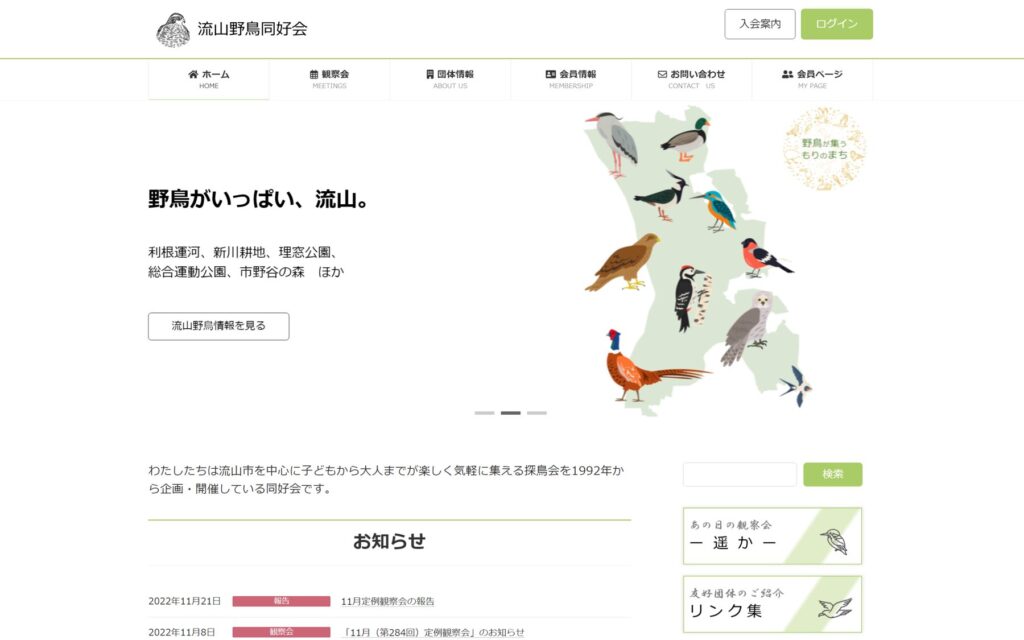Click the round 野鳥が集うもりのまち emblem
This screenshot has height=640, width=1024.
(825, 149)
